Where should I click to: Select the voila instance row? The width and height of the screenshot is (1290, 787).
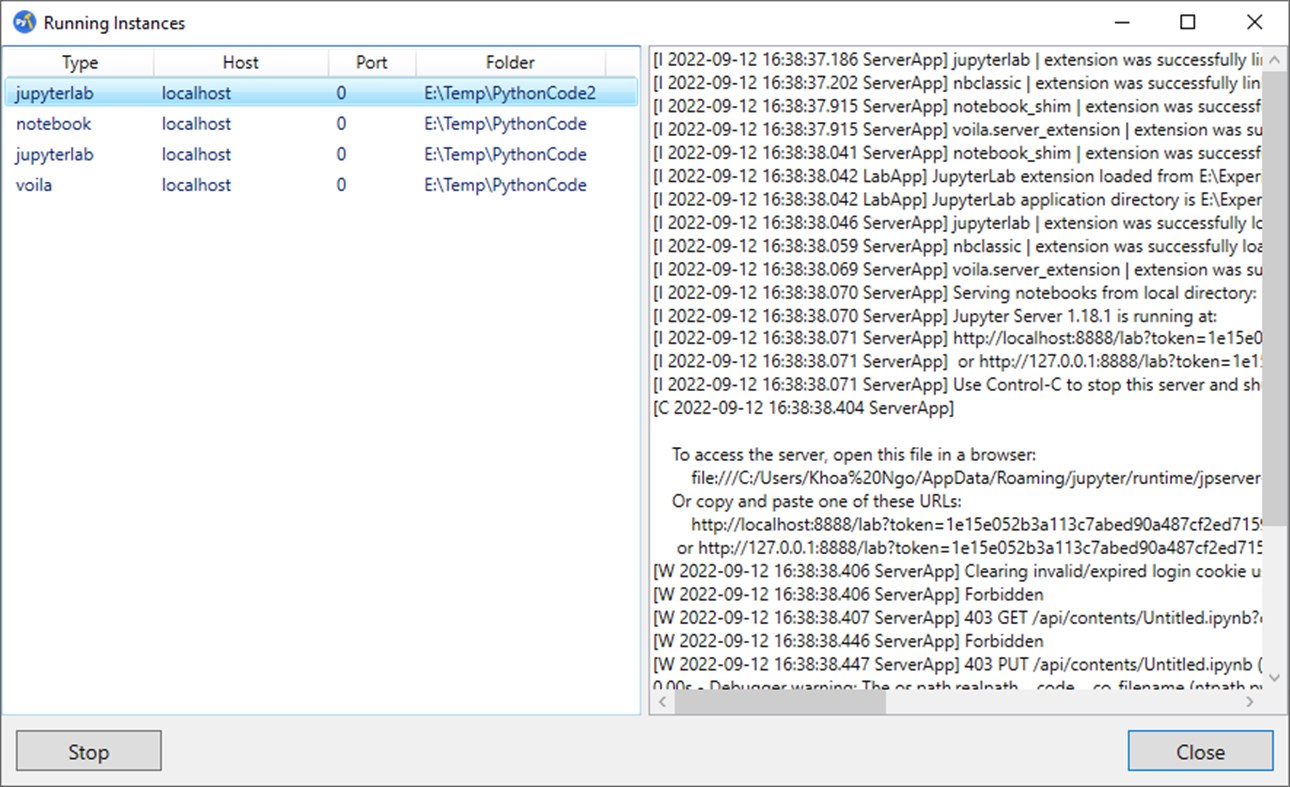pyautogui.click(x=320, y=185)
